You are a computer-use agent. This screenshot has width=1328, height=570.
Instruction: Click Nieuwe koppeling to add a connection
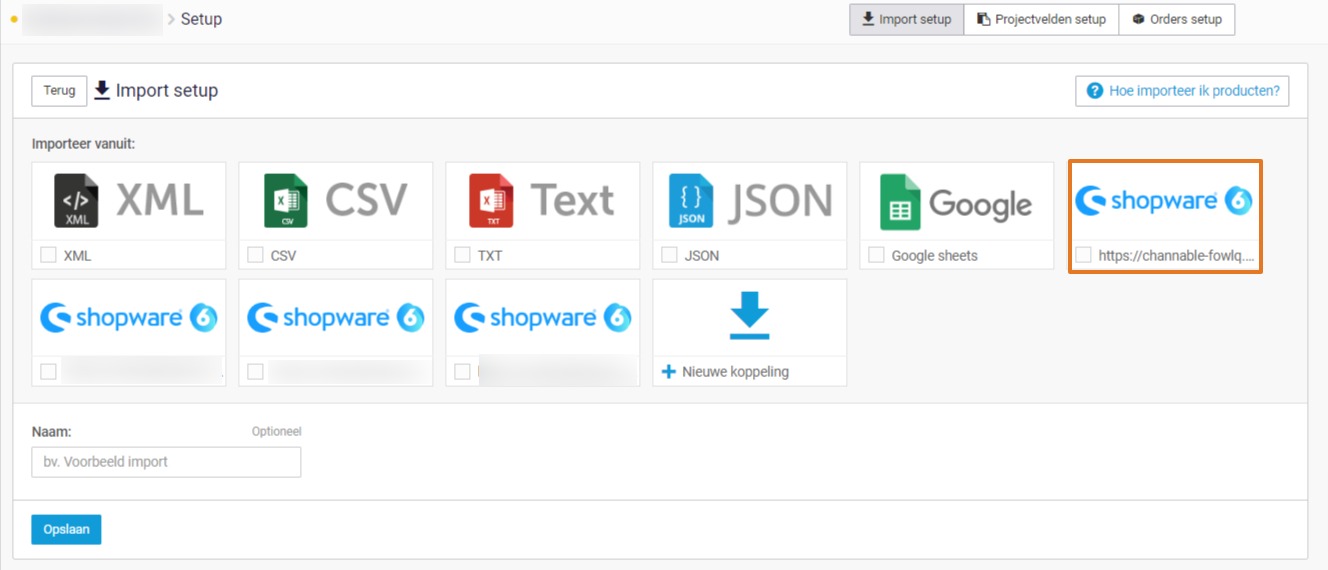(735, 372)
